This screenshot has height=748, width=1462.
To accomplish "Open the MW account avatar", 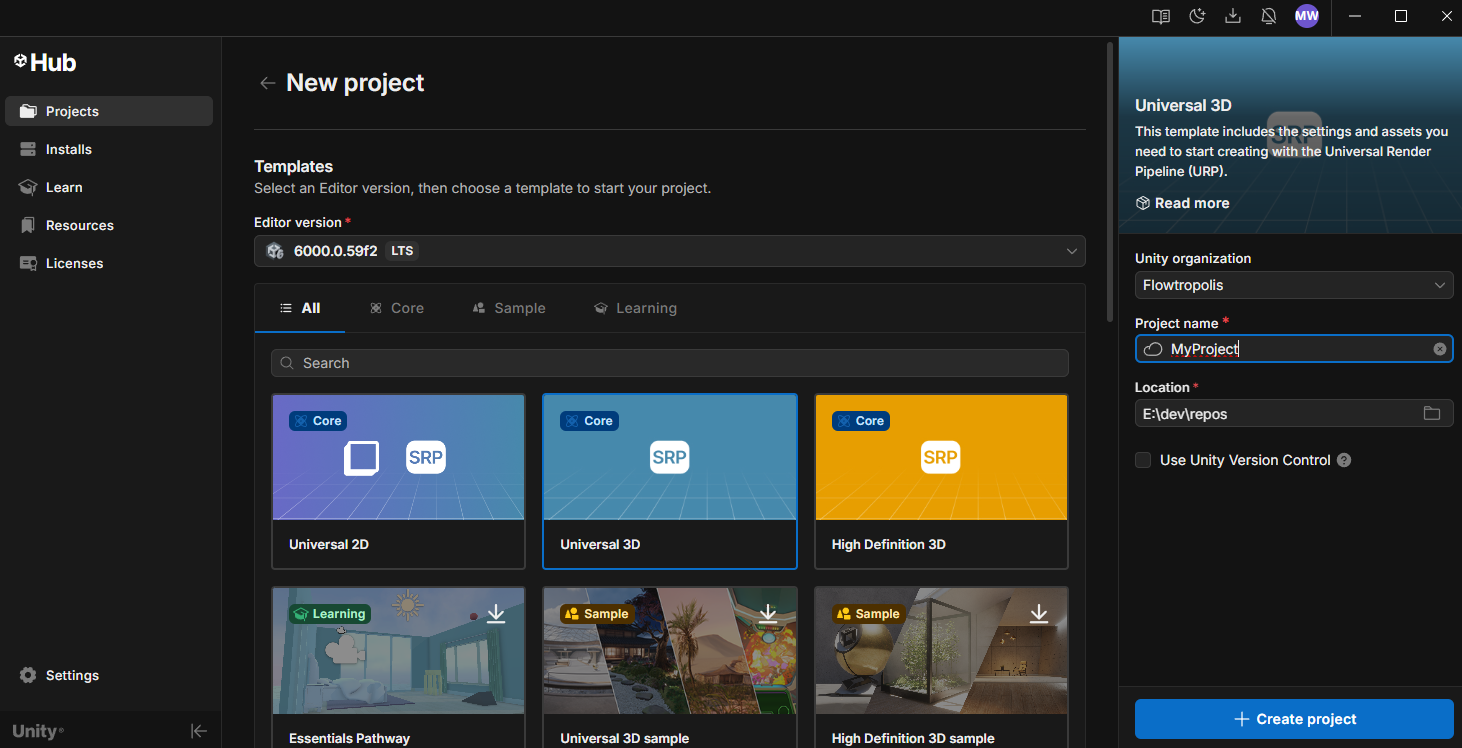I will (x=1306, y=16).
